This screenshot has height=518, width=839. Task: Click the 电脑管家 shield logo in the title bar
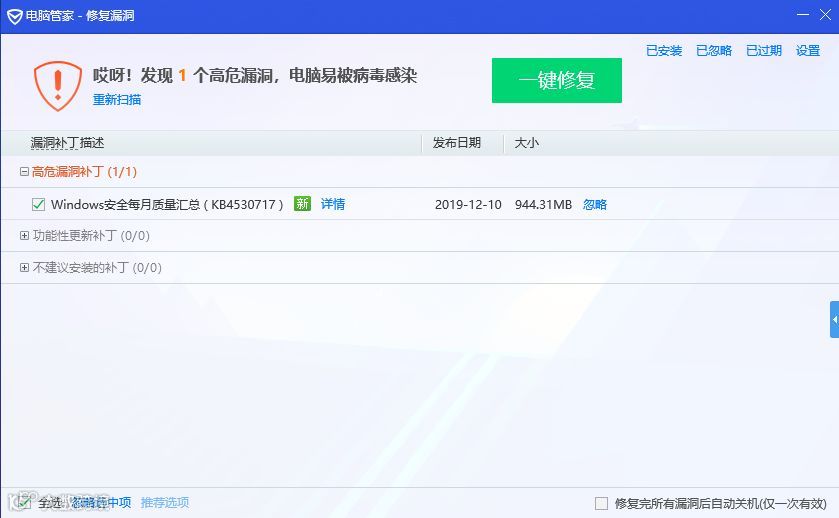14,17
